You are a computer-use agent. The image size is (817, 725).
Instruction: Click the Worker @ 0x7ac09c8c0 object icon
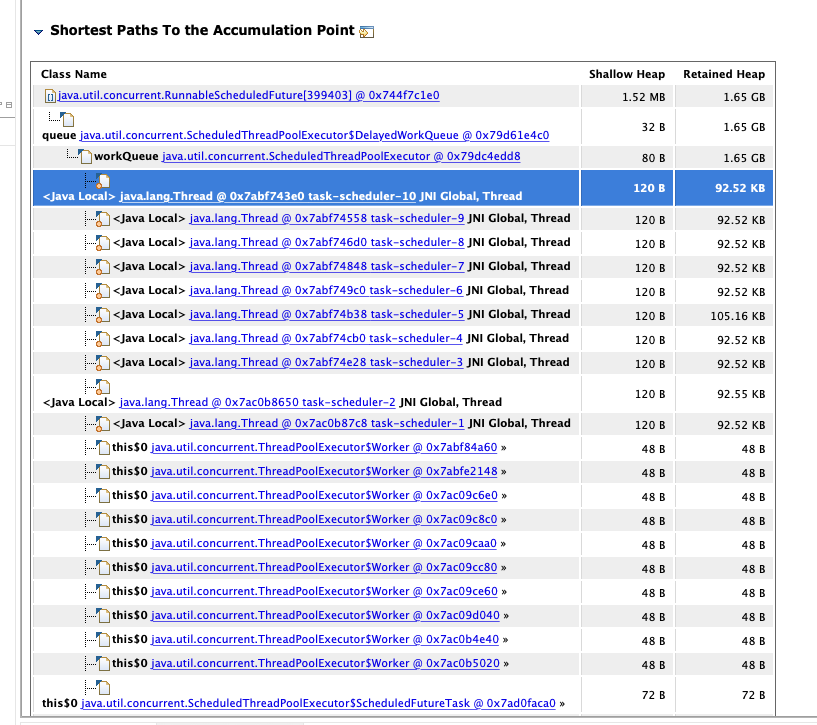pos(102,520)
